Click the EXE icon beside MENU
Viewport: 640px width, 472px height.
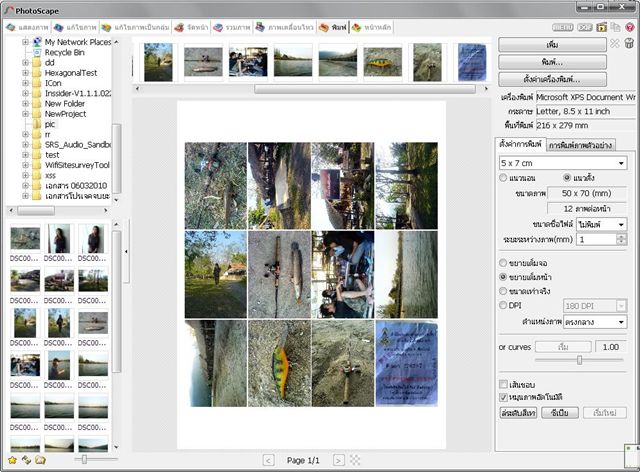(584, 27)
